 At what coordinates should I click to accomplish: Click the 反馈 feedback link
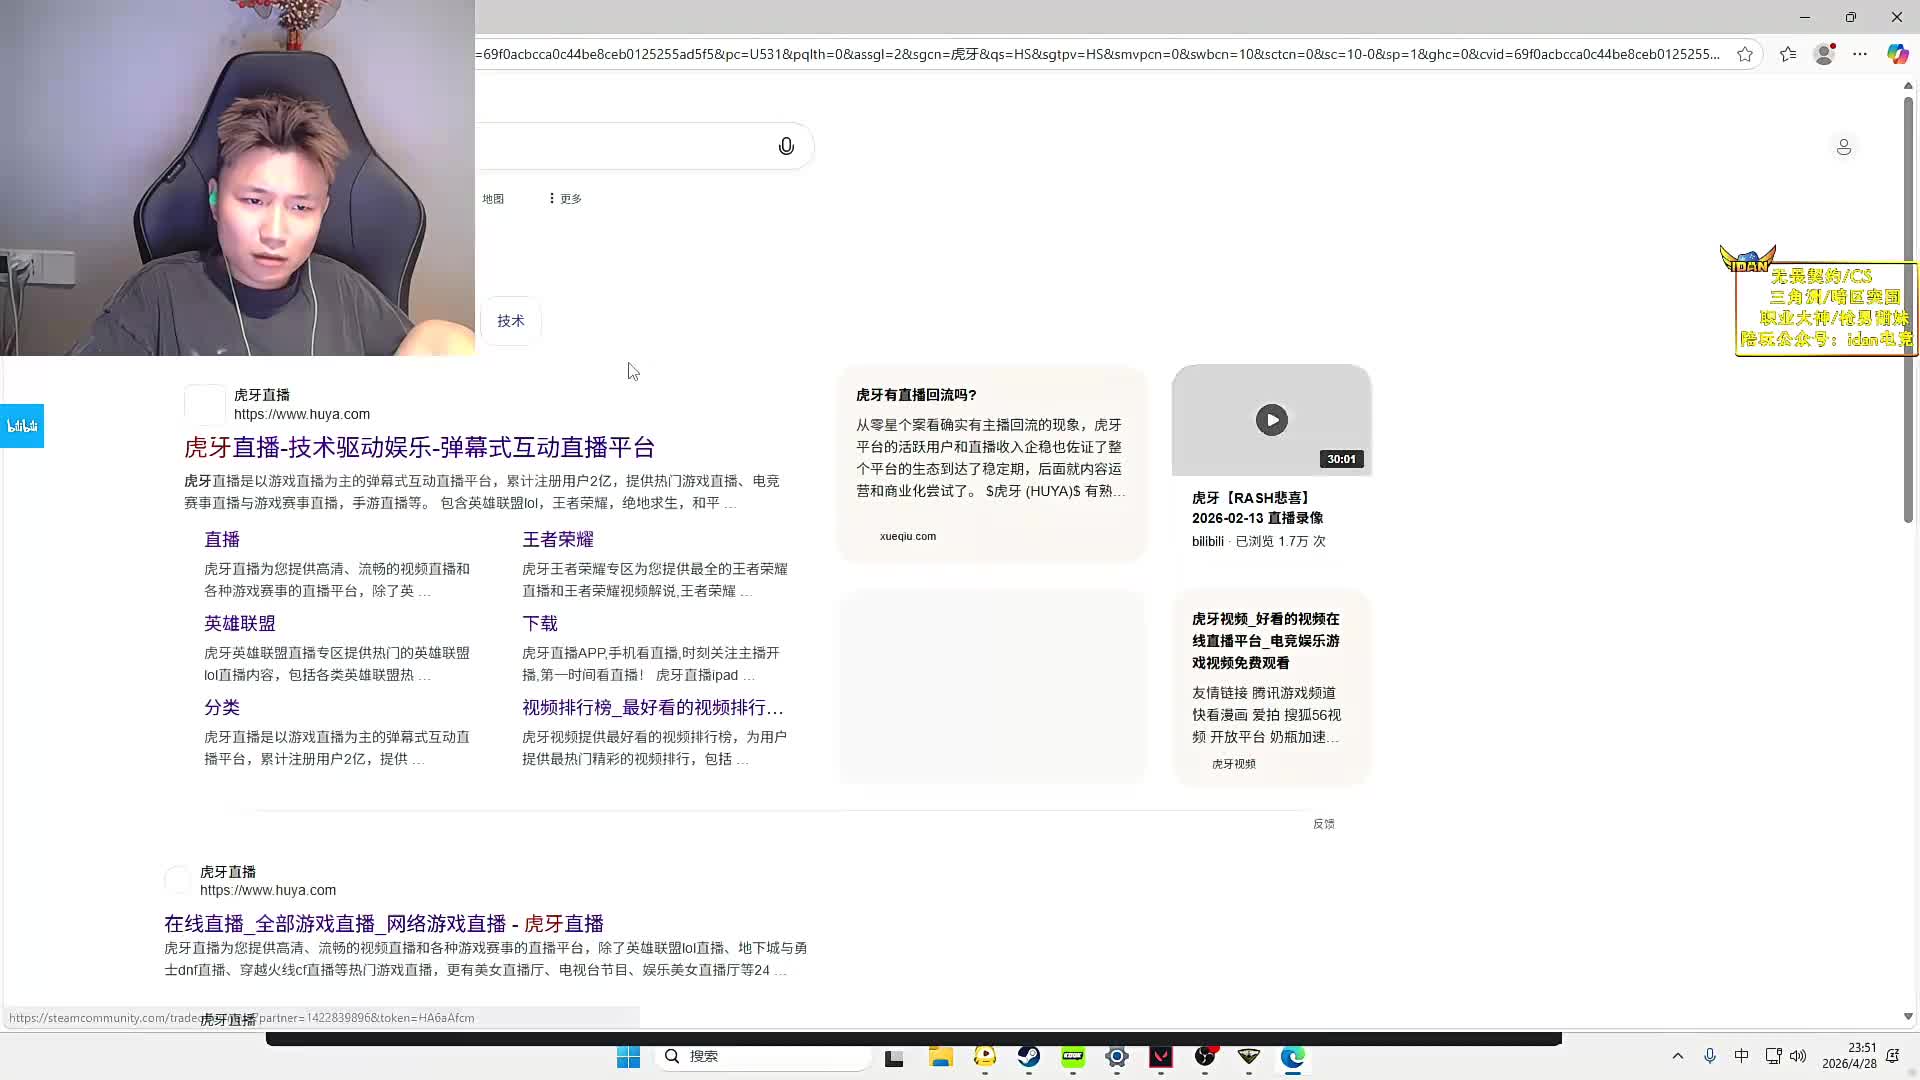(1323, 824)
